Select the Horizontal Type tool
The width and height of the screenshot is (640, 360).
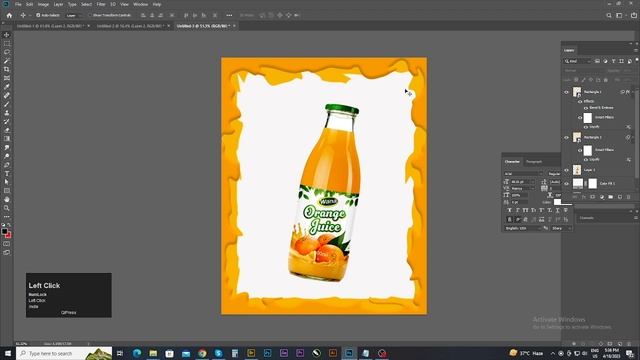(x=7, y=173)
